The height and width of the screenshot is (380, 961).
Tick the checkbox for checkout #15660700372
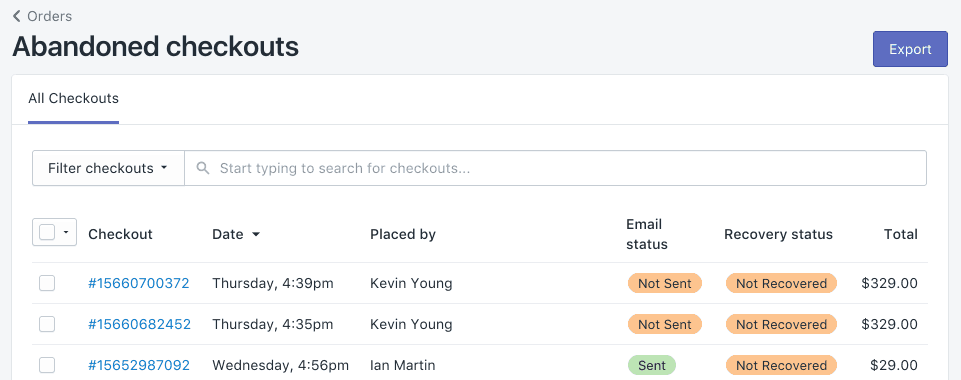[x=47, y=283]
